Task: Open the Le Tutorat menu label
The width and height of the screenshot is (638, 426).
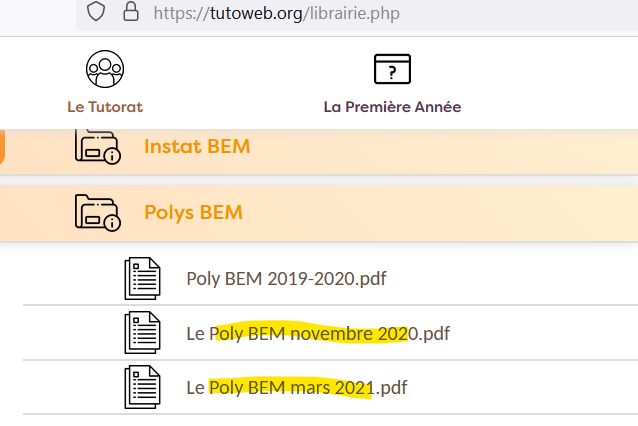Action: [105, 107]
